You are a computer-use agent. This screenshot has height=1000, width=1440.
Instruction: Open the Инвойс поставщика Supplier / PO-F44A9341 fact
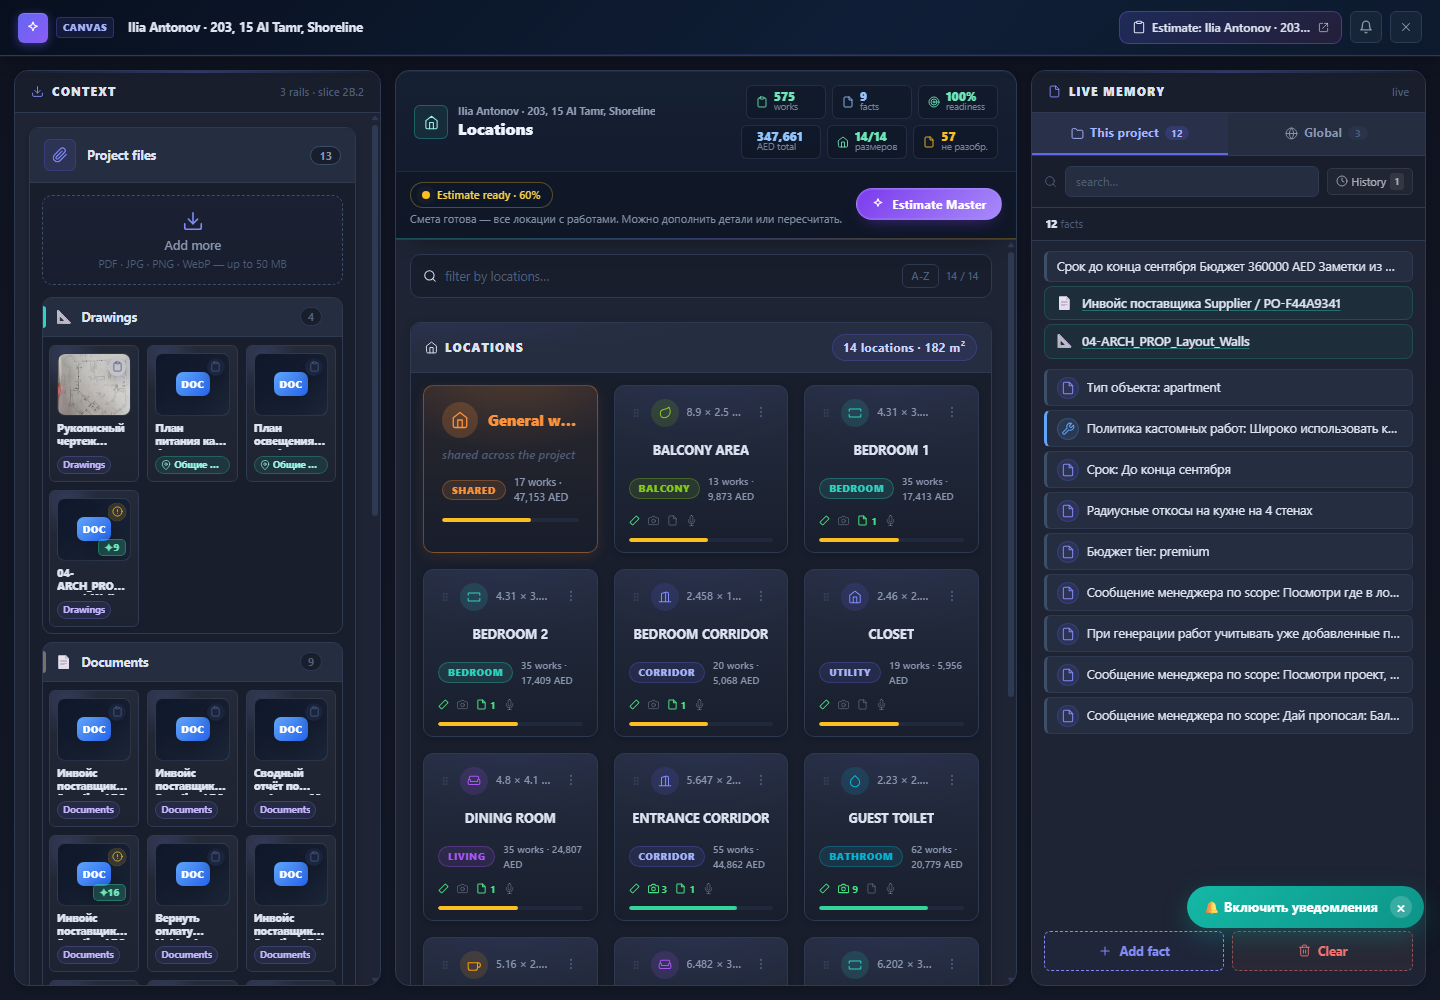1228,304
